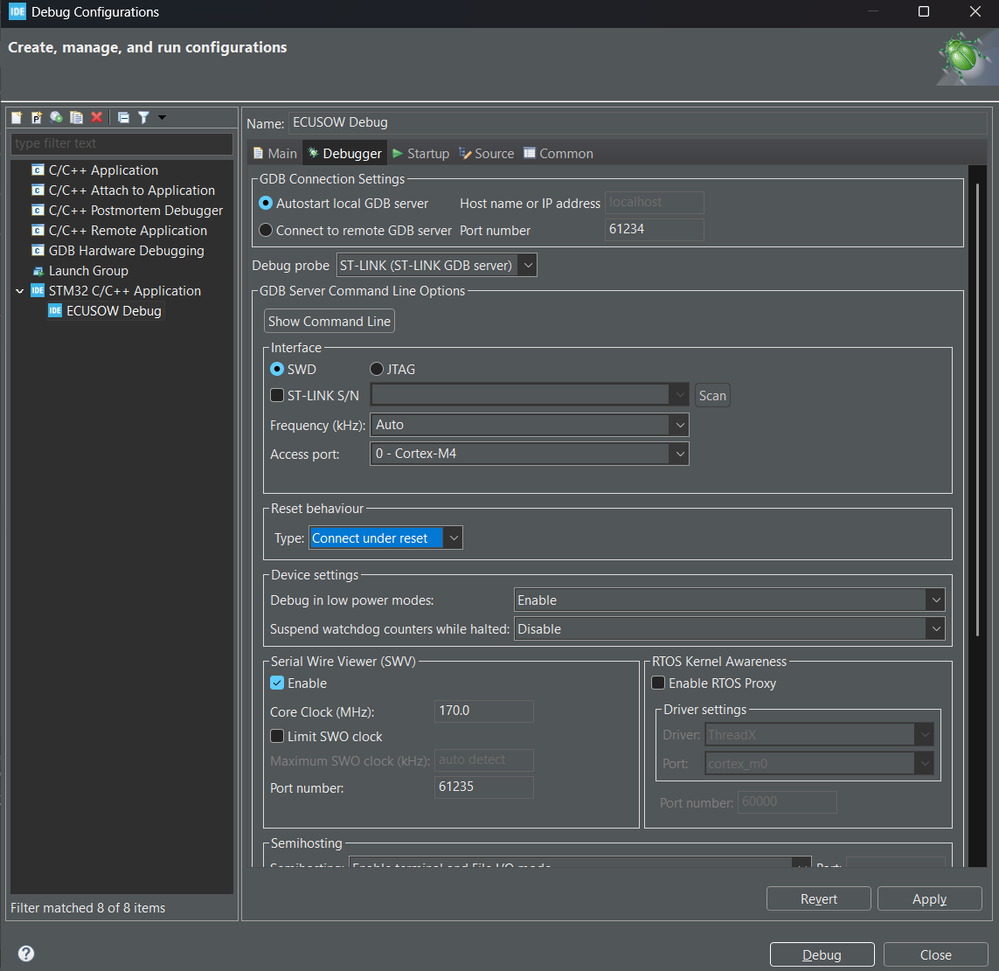Choose the JTAG interface option
Screen dimensions: 999x971
377,369
